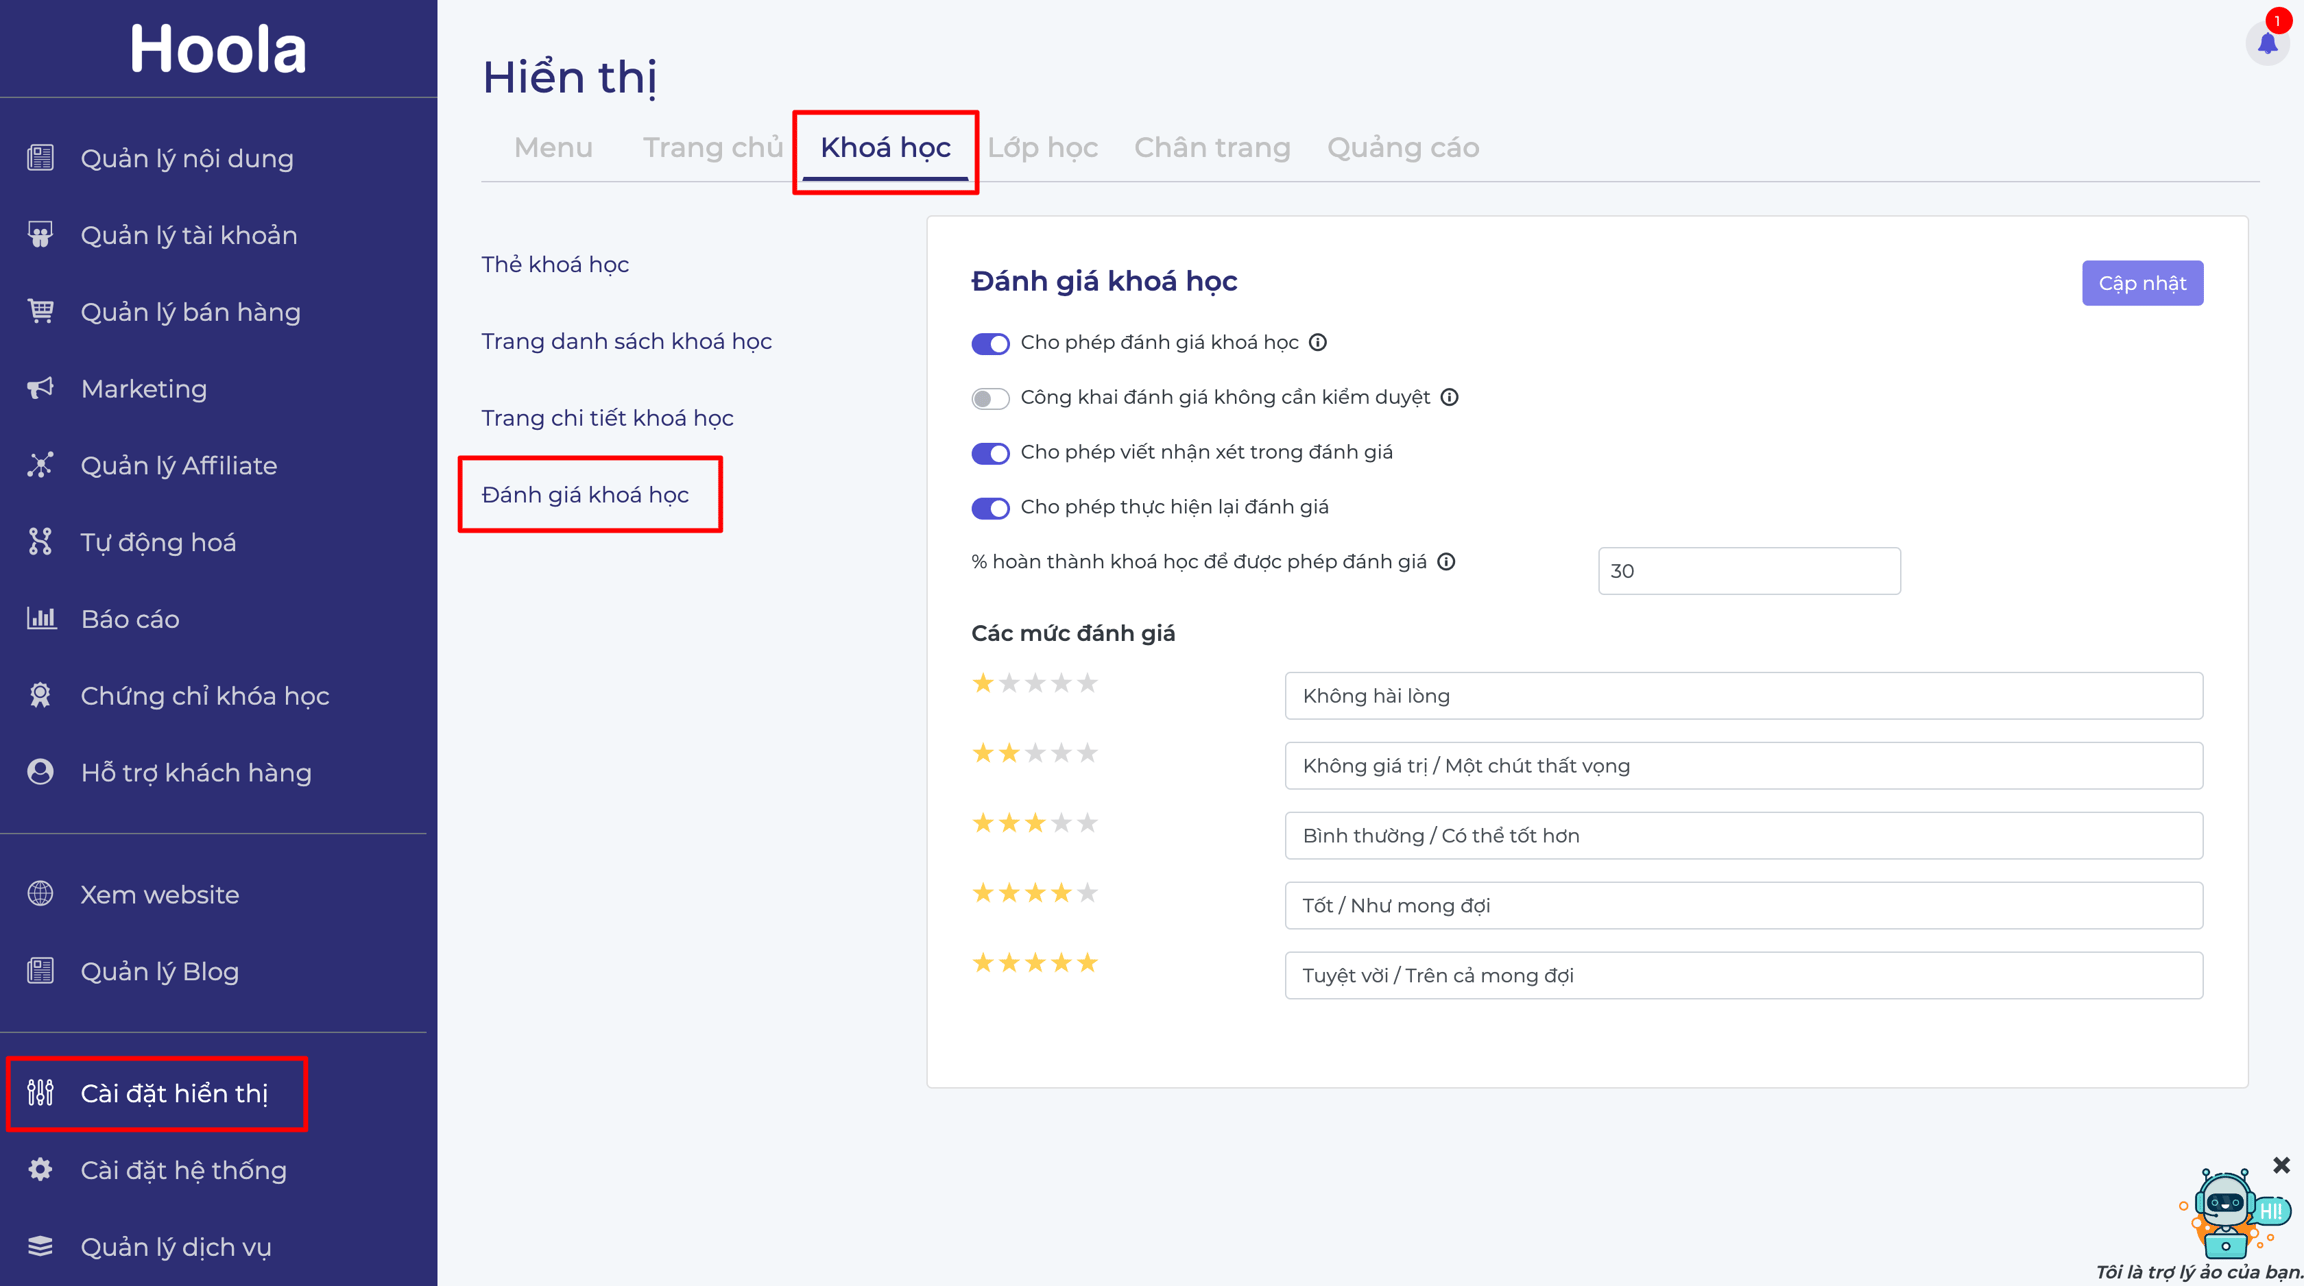Open Trang chi tiết khoá học section
Screen dimensions: 2304x1286
(607, 418)
